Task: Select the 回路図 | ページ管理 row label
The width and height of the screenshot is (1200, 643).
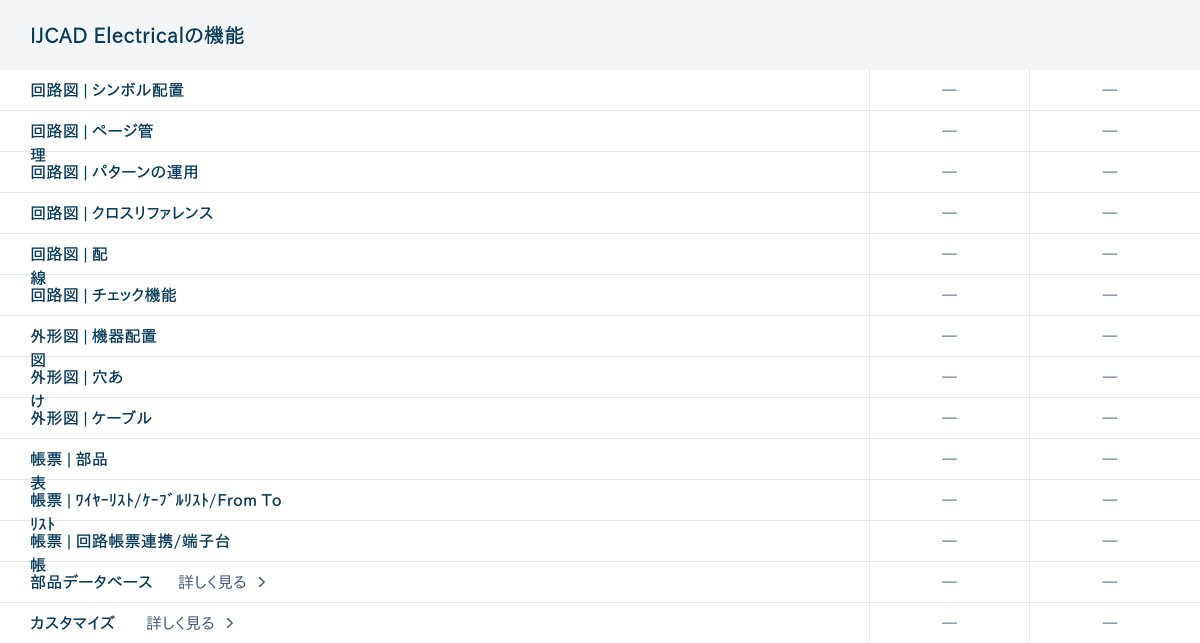Action: point(92,131)
